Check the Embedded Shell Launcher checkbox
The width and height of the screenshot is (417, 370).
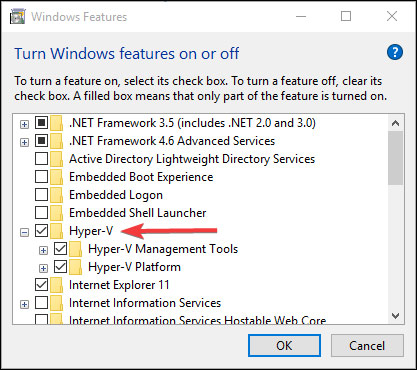[41, 213]
